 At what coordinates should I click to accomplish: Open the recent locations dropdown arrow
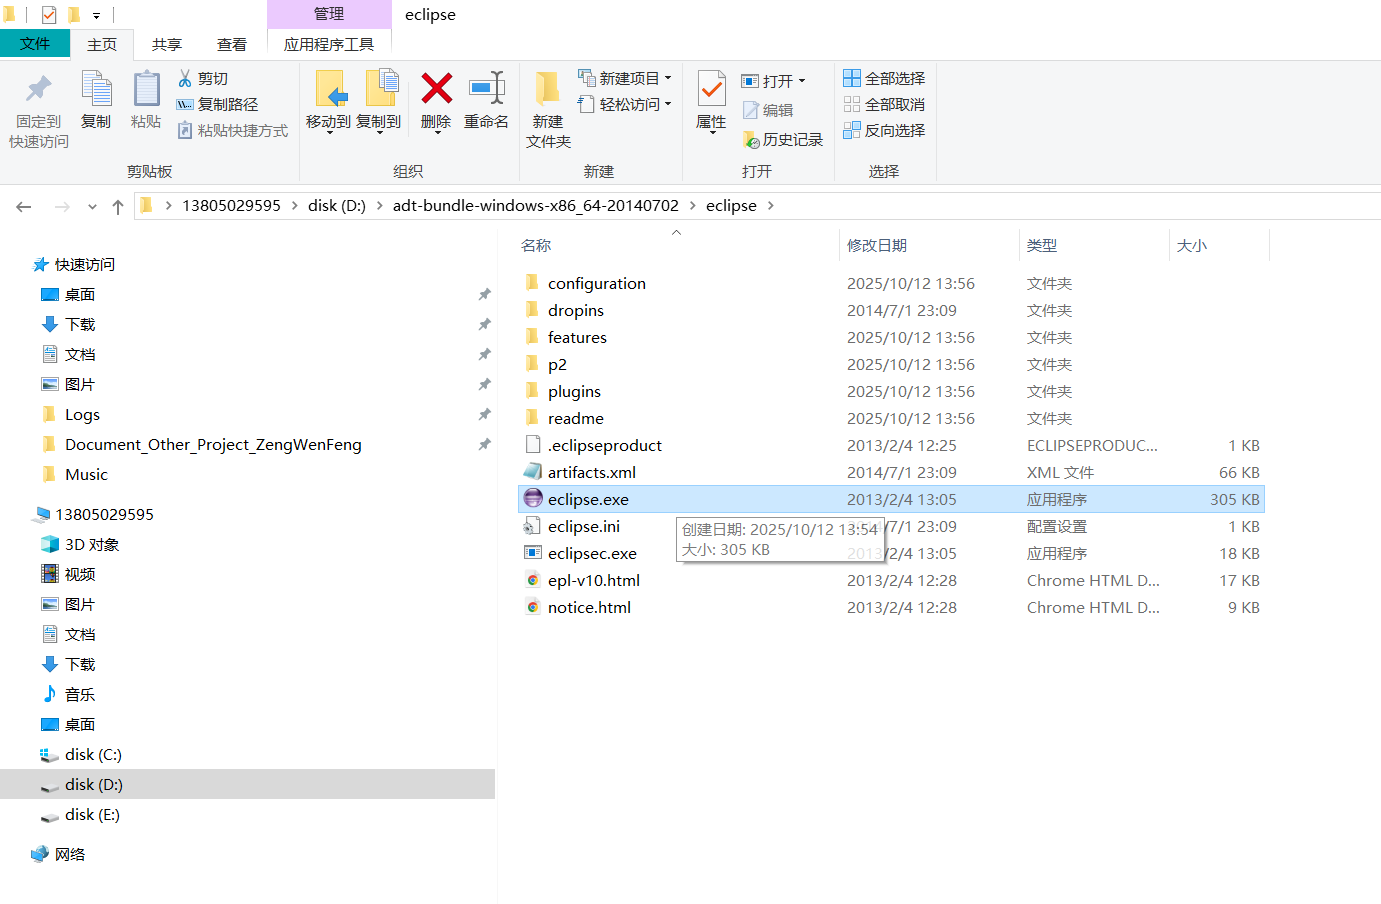point(92,206)
